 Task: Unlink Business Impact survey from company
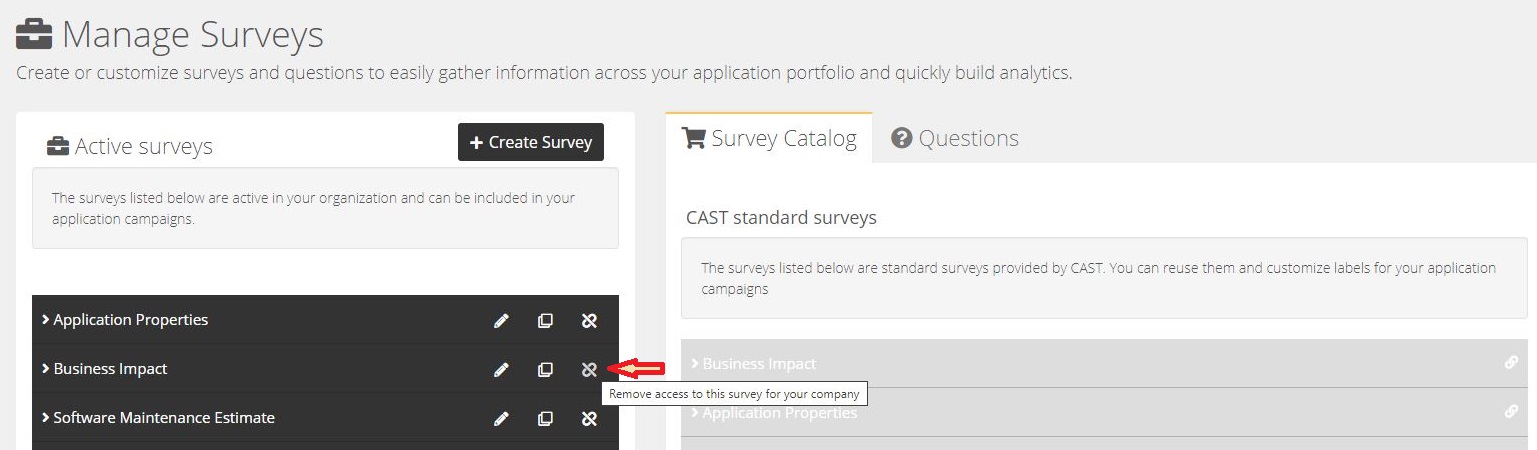589,370
